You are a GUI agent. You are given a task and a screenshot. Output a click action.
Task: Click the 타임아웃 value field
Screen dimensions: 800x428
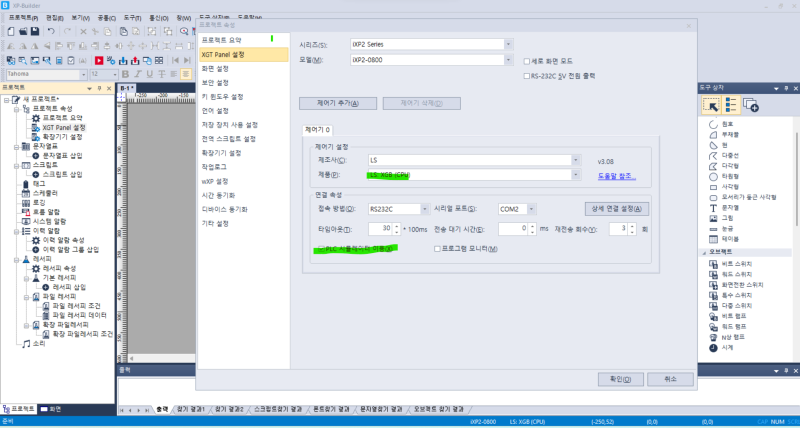click(x=380, y=229)
